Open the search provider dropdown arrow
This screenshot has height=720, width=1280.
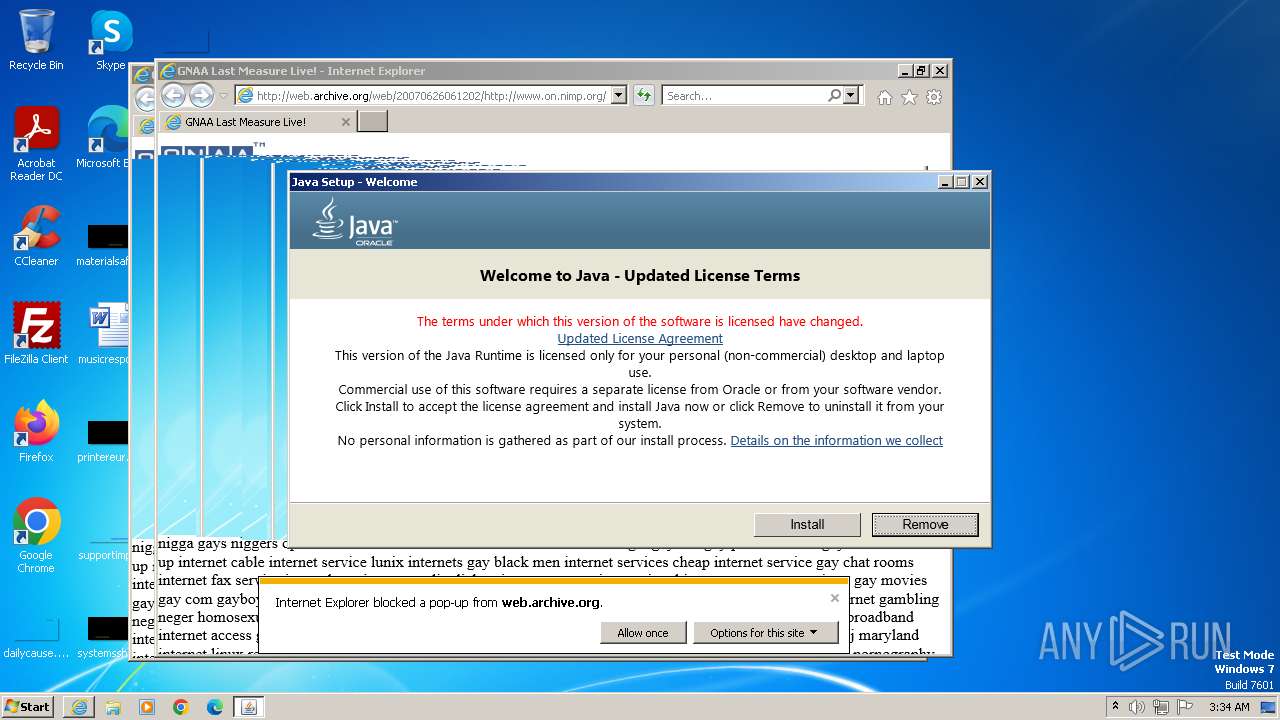851,96
